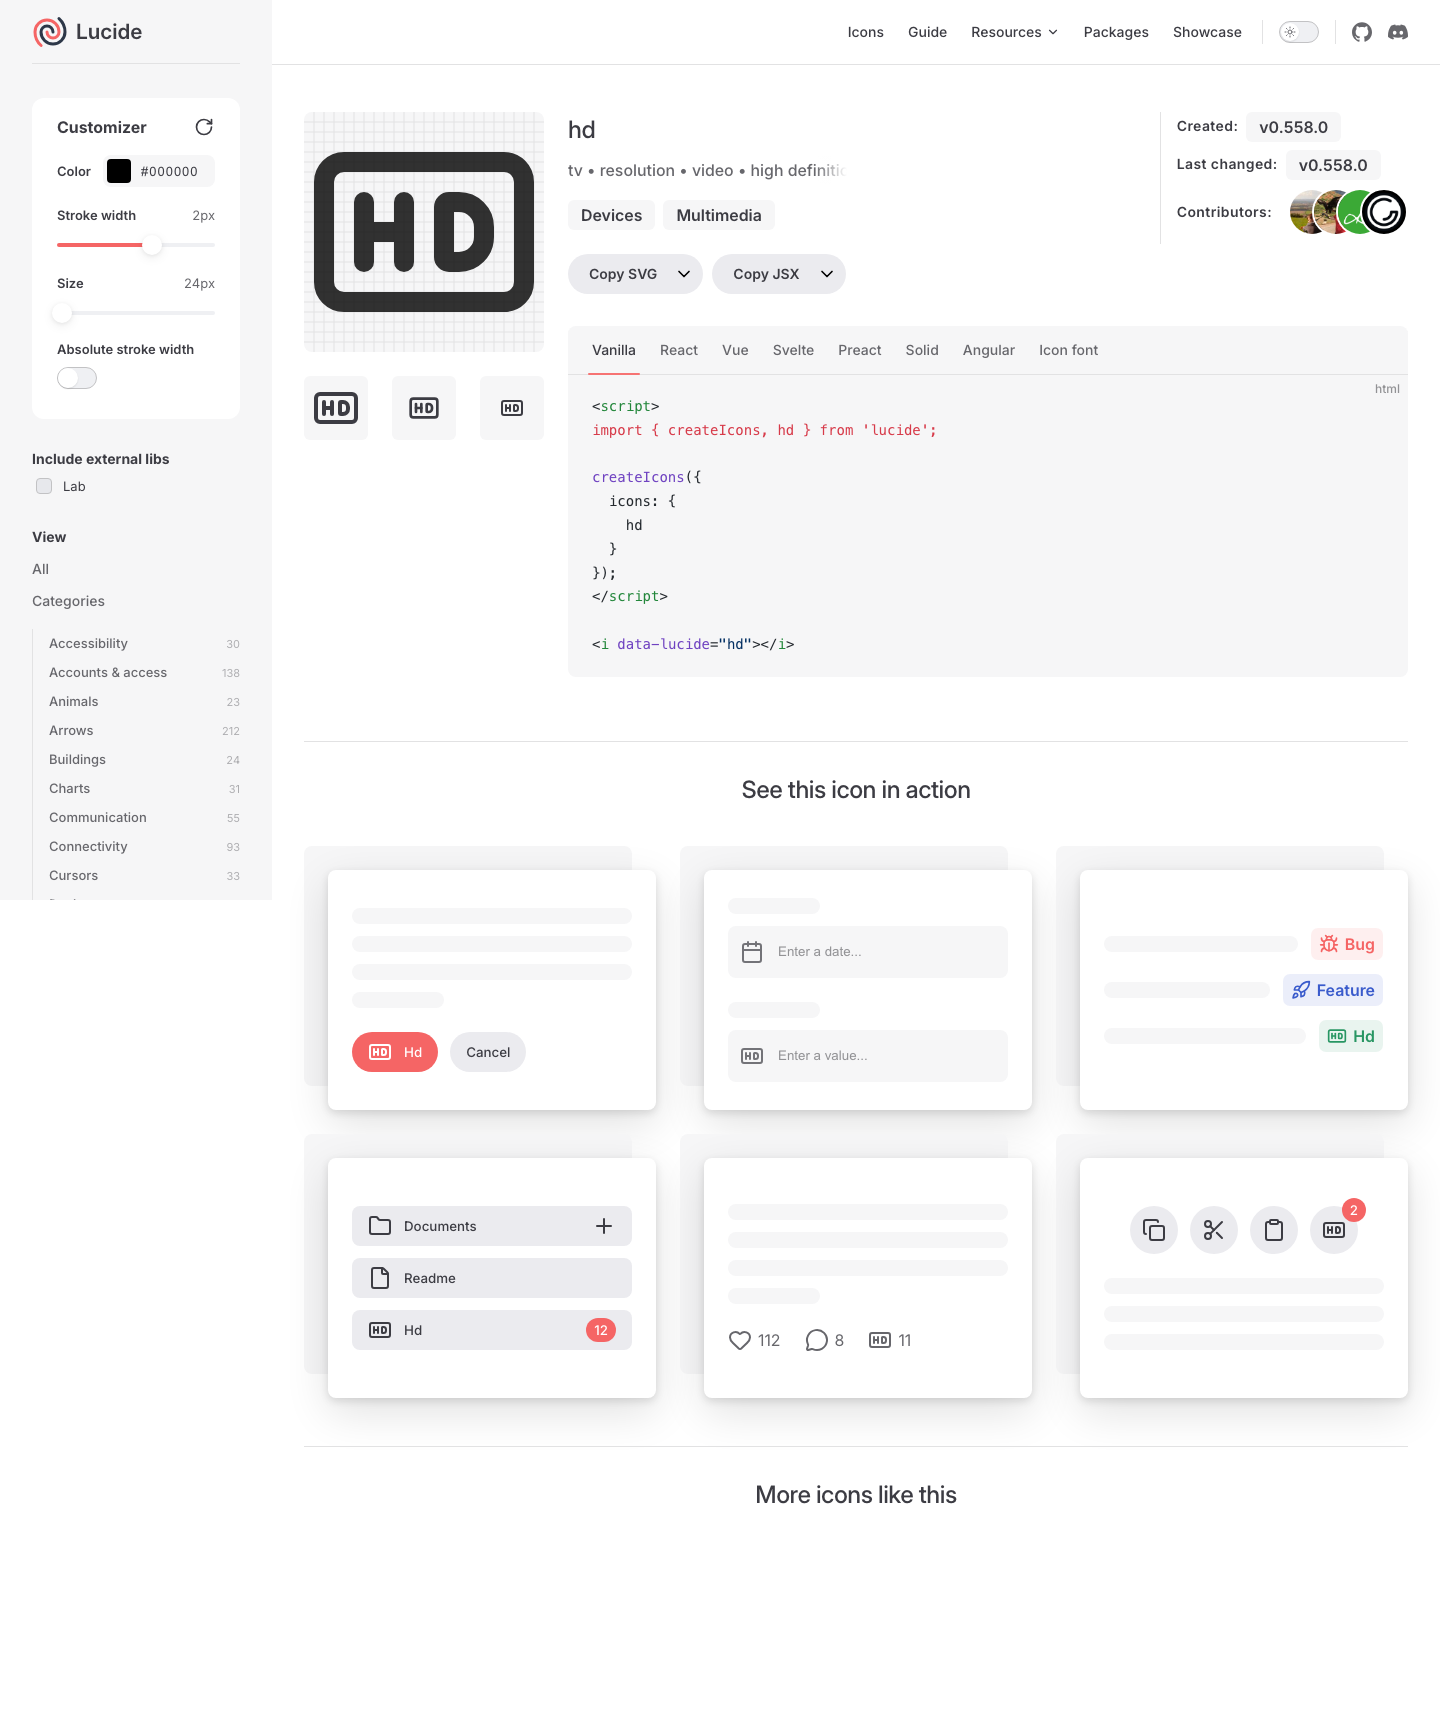Click the large HD icon preview
Screen dimensions: 1440x1735
point(424,232)
